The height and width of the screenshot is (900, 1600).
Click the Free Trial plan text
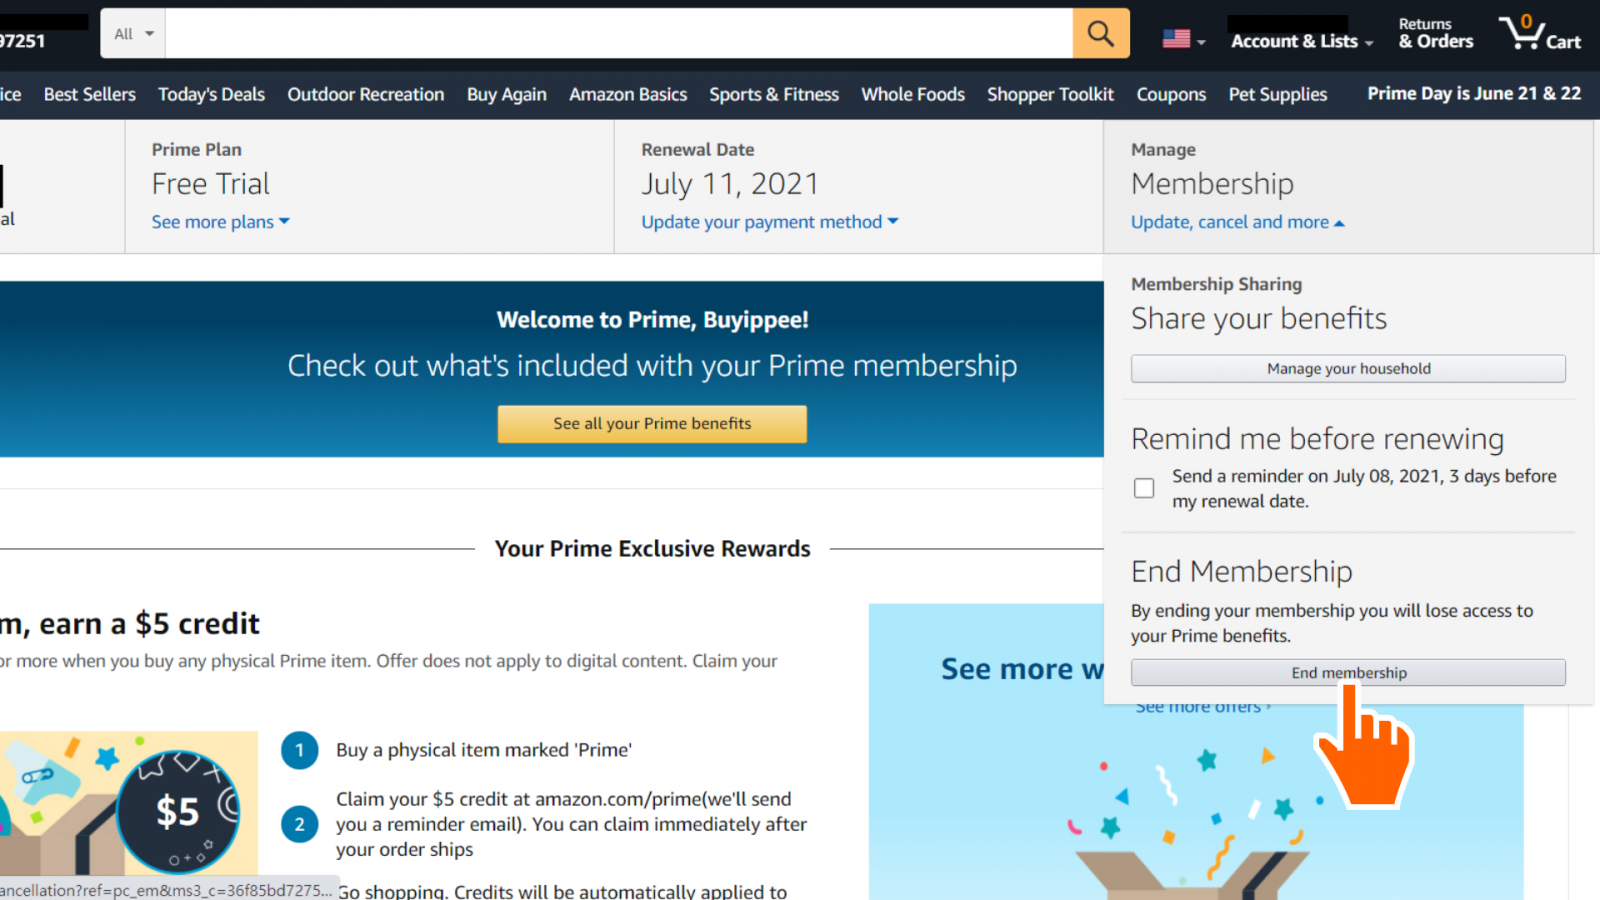point(211,184)
